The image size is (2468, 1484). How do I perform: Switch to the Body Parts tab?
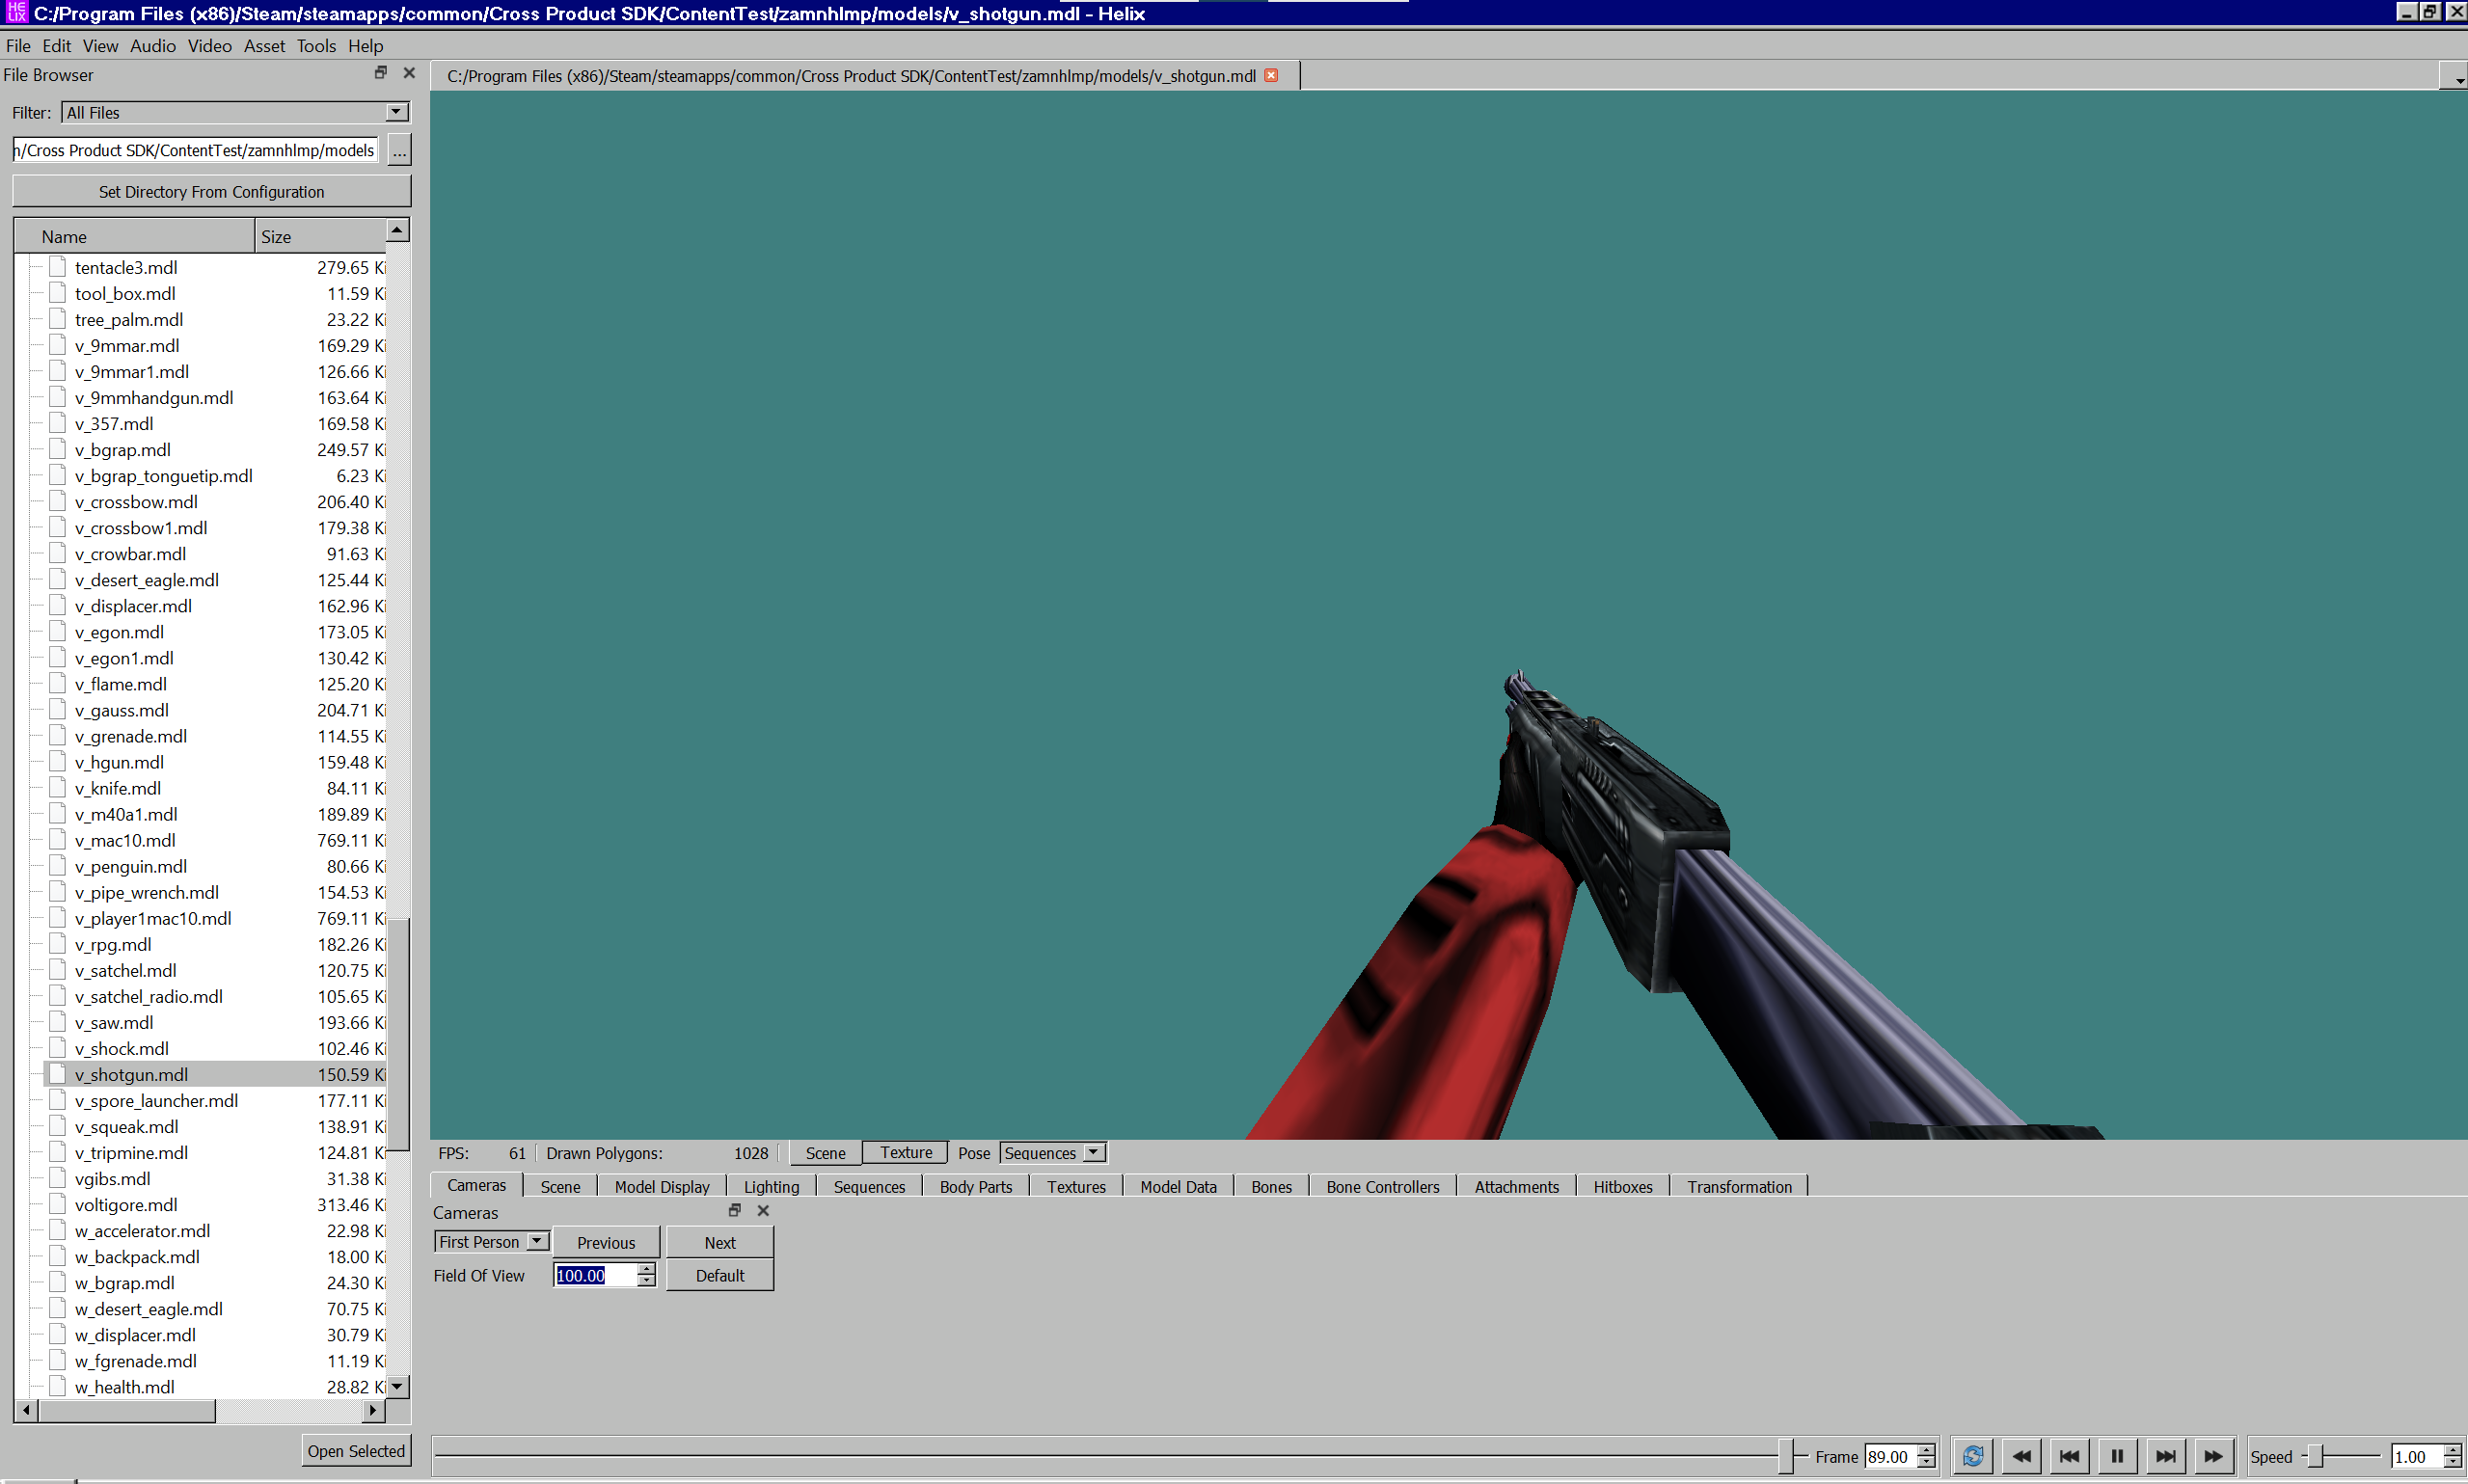coord(976,1186)
